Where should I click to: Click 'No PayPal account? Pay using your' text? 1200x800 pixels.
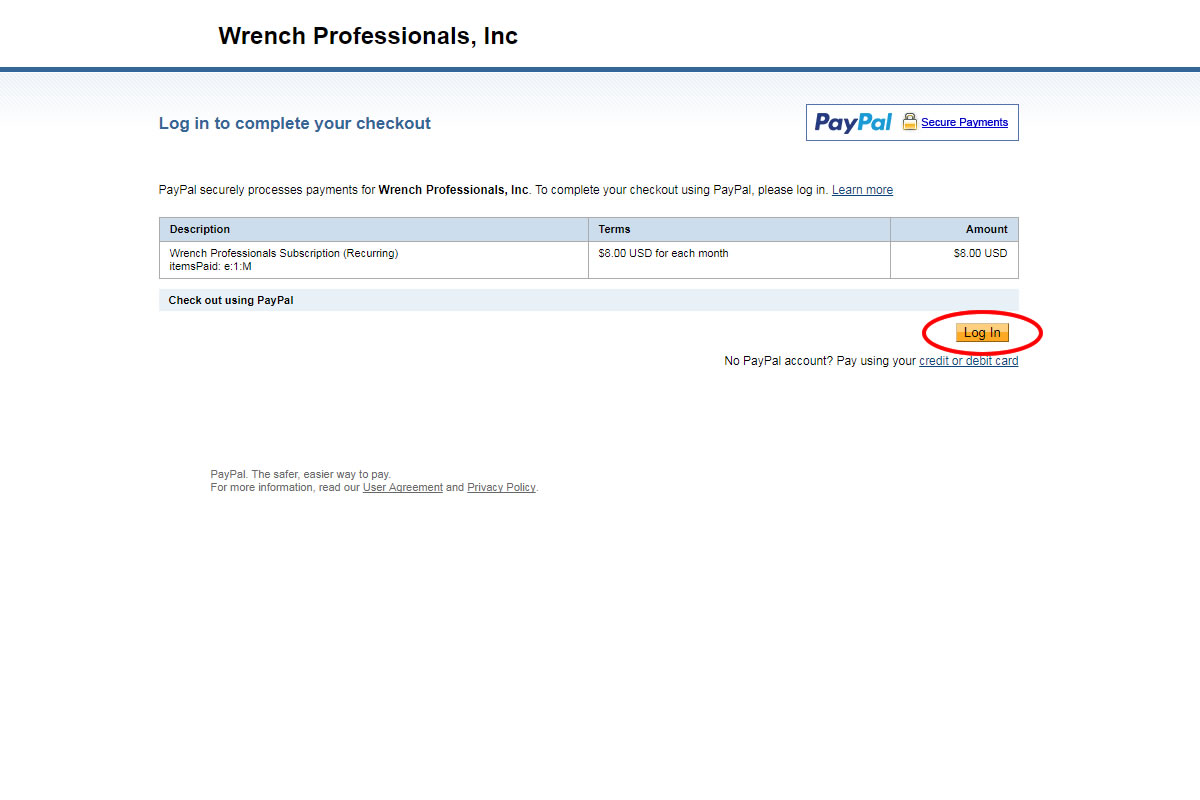point(820,361)
